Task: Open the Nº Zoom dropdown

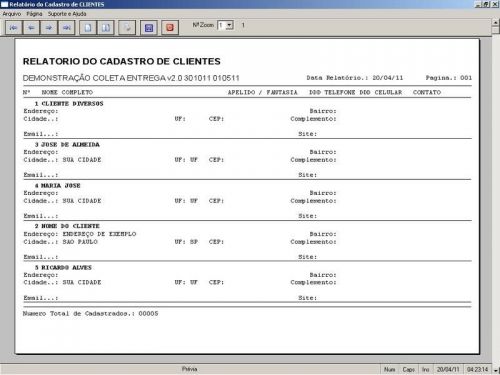Action: (229, 25)
